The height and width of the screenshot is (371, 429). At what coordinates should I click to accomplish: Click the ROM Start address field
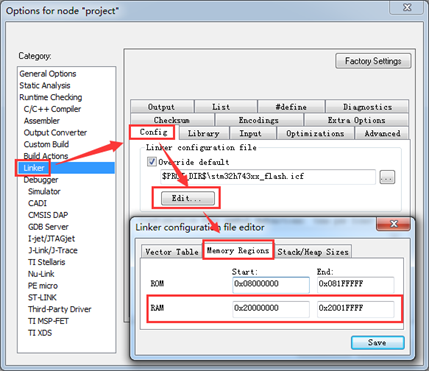pyautogui.click(x=271, y=284)
